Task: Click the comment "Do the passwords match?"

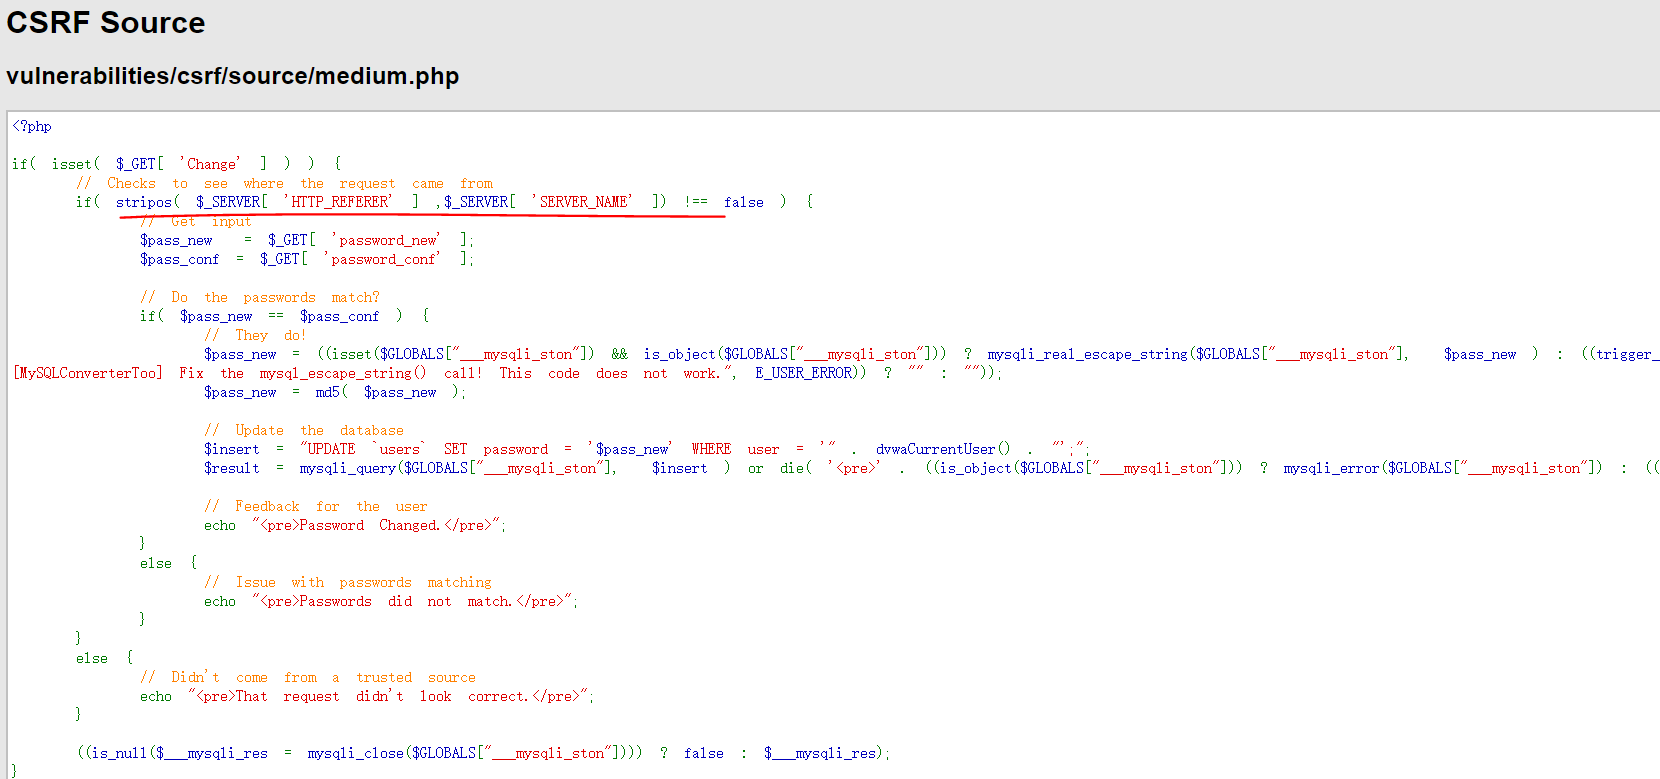Action: point(260,298)
